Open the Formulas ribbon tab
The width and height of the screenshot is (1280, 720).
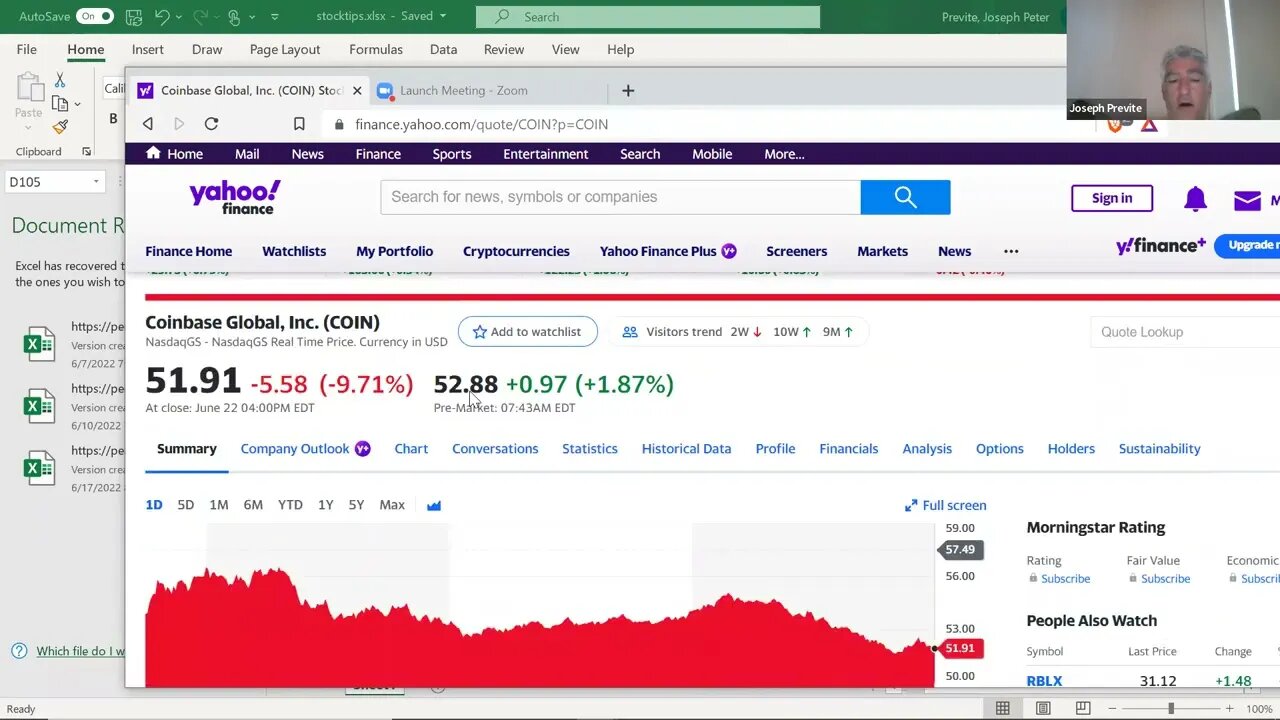point(376,49)
